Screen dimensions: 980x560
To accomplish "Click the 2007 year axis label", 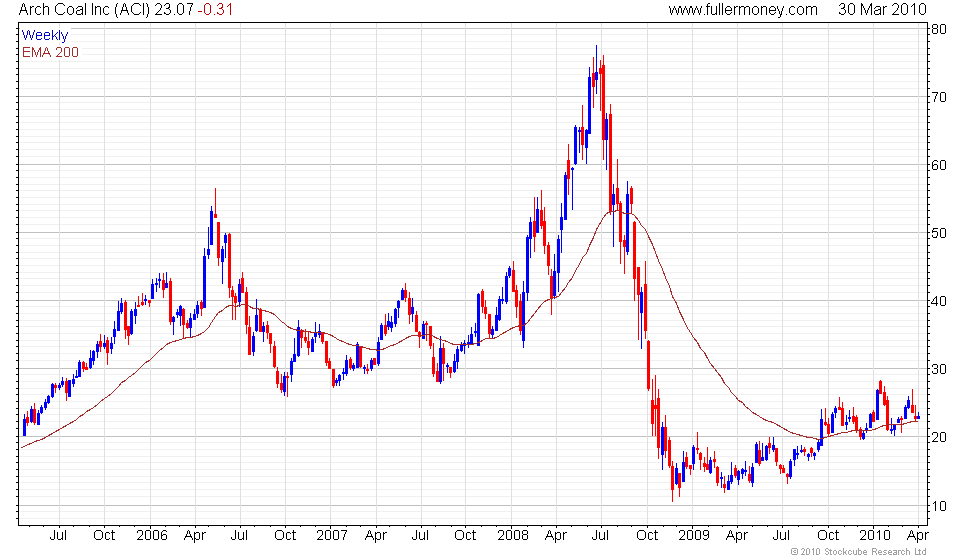I will [x=332, y=536].
